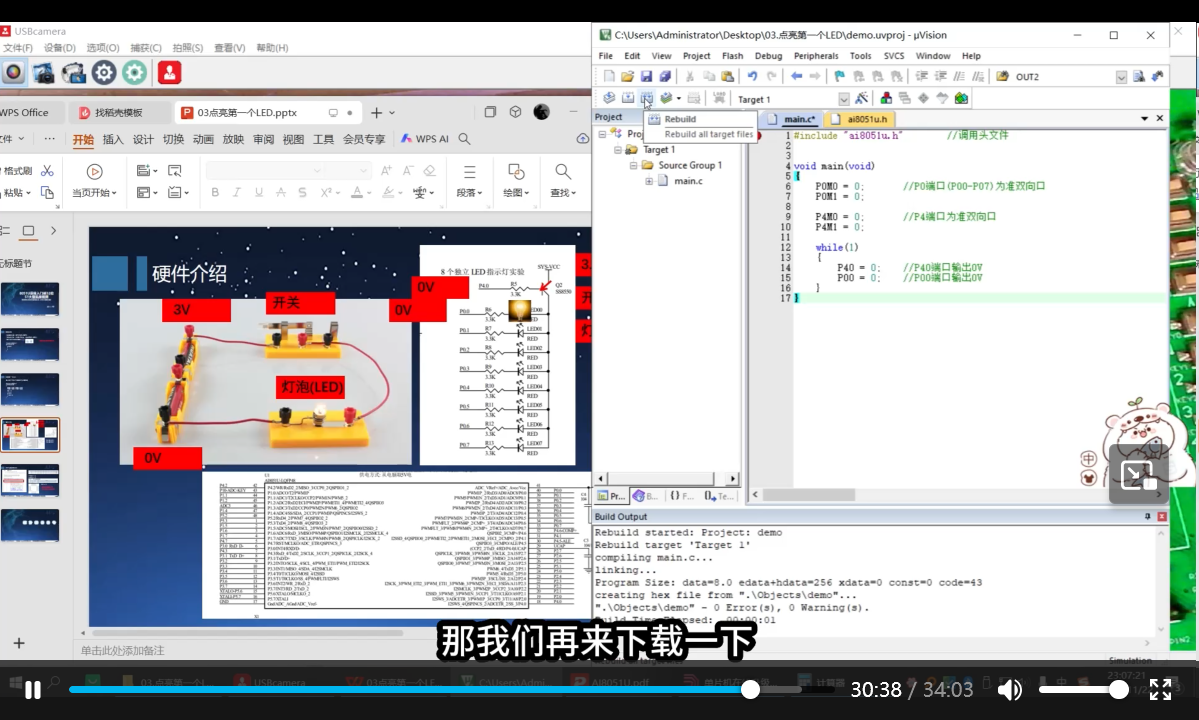Image resolution: width=1199 pixels, height=720 pixels.
Task: Toggle fullscreen mode of the video player
Action: 1160,689
